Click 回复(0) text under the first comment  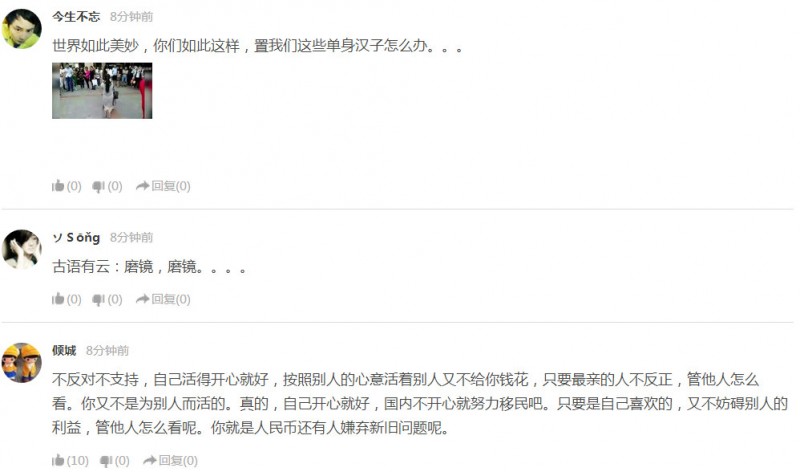click(x=171, y=186)
